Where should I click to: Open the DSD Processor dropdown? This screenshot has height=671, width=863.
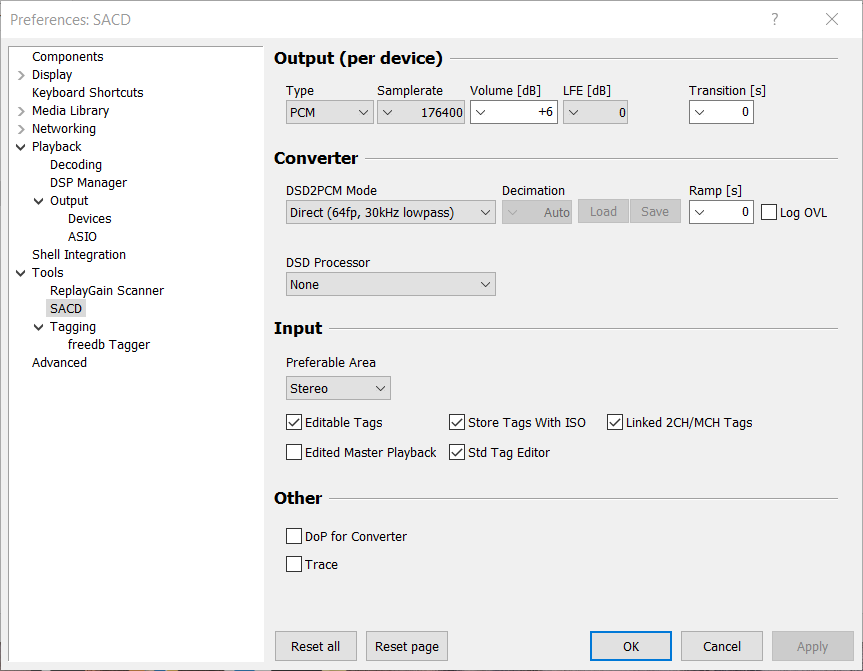[390, 285]
